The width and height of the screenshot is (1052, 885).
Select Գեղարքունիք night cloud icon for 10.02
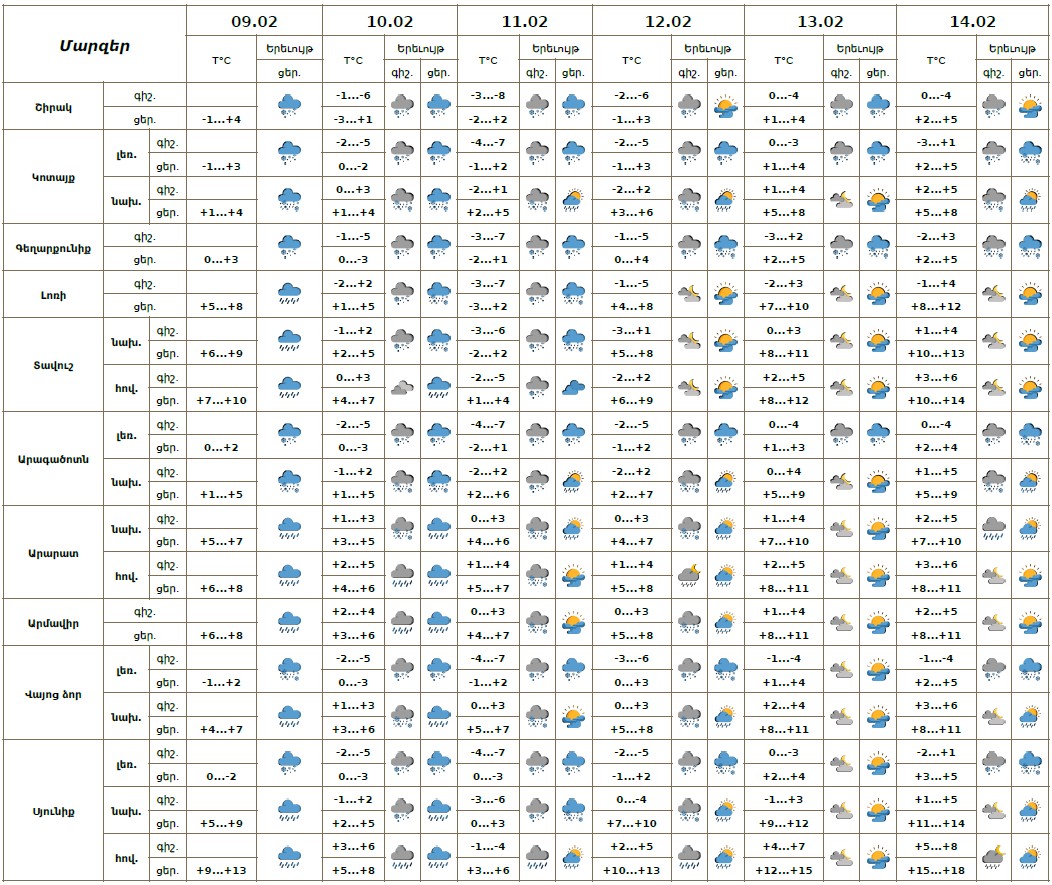click(x=402, y=247)
